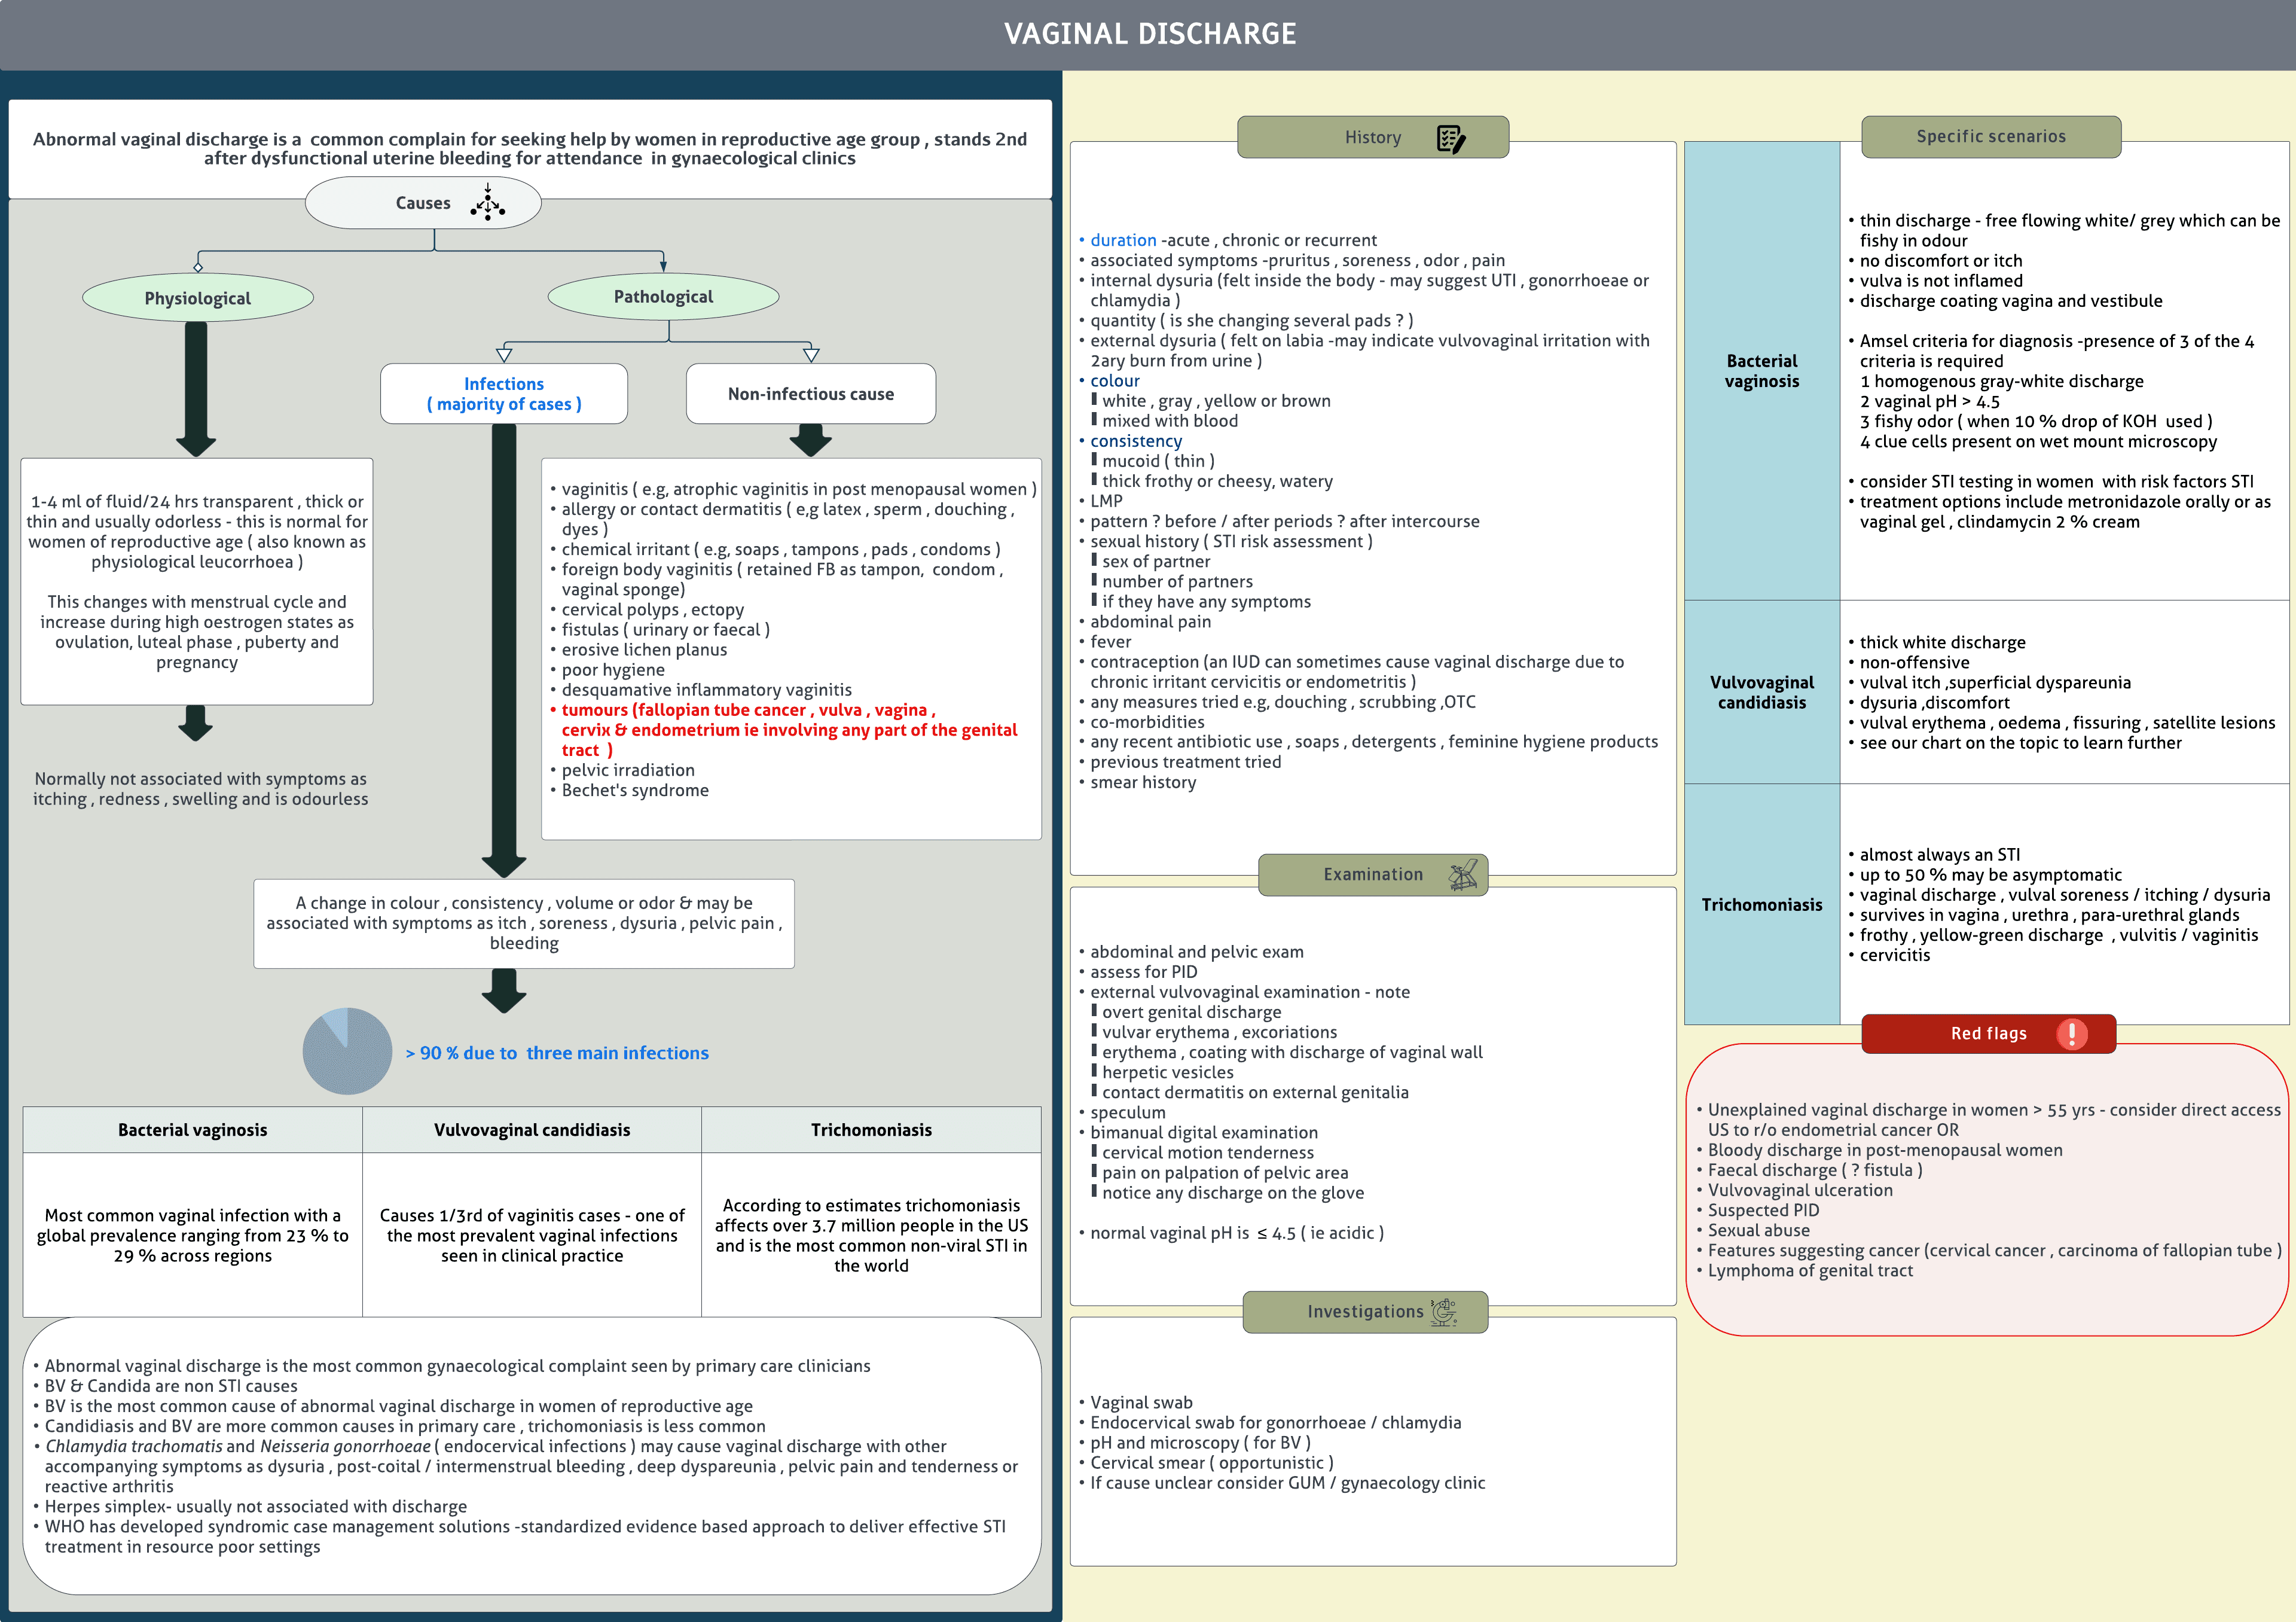
Task: Click the Specific scenarios heading button
Action: pyautogui.click(x=1990, y=137)
